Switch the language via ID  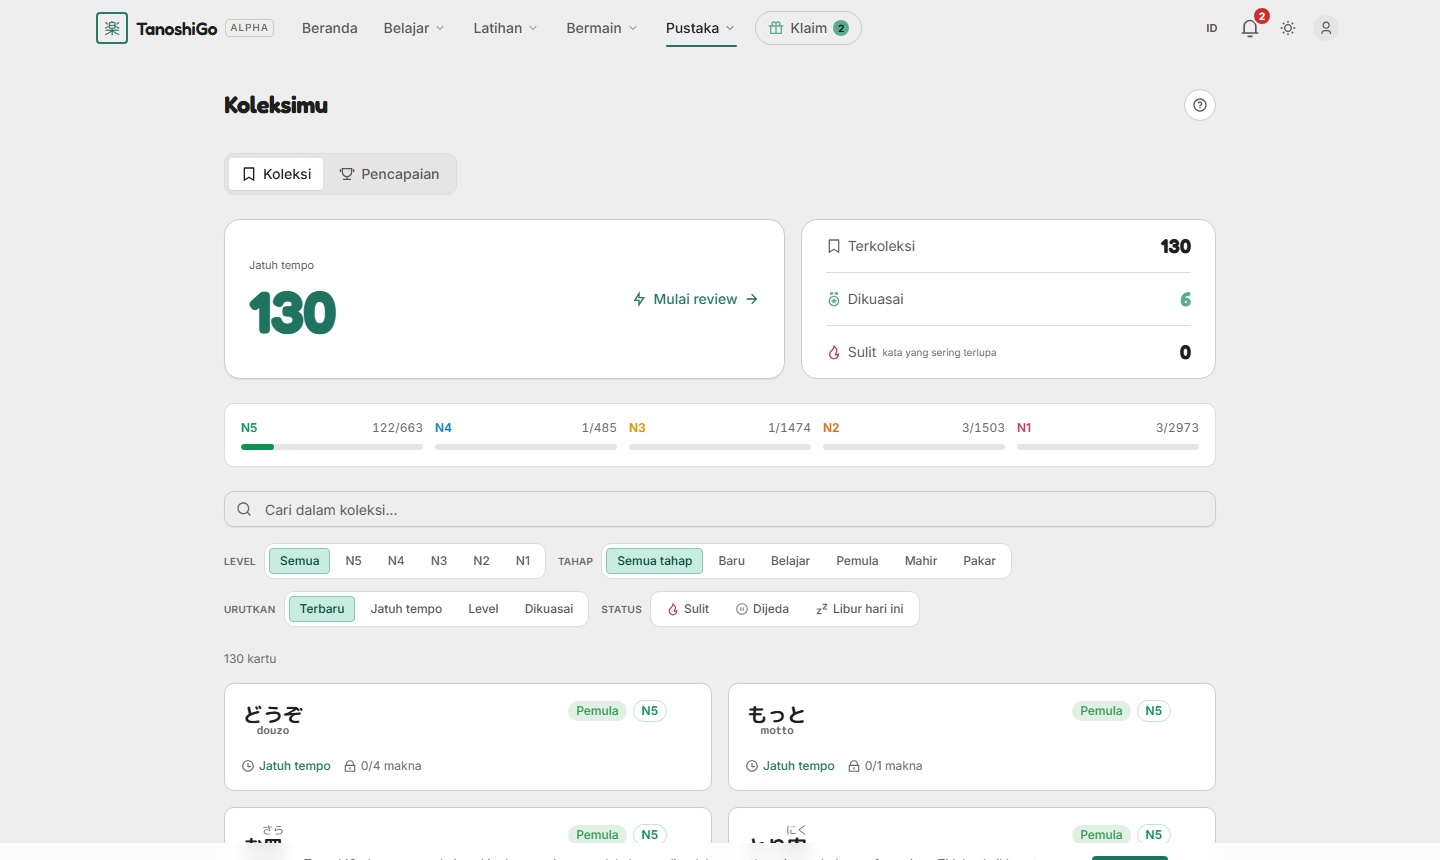coord(1212,28)
